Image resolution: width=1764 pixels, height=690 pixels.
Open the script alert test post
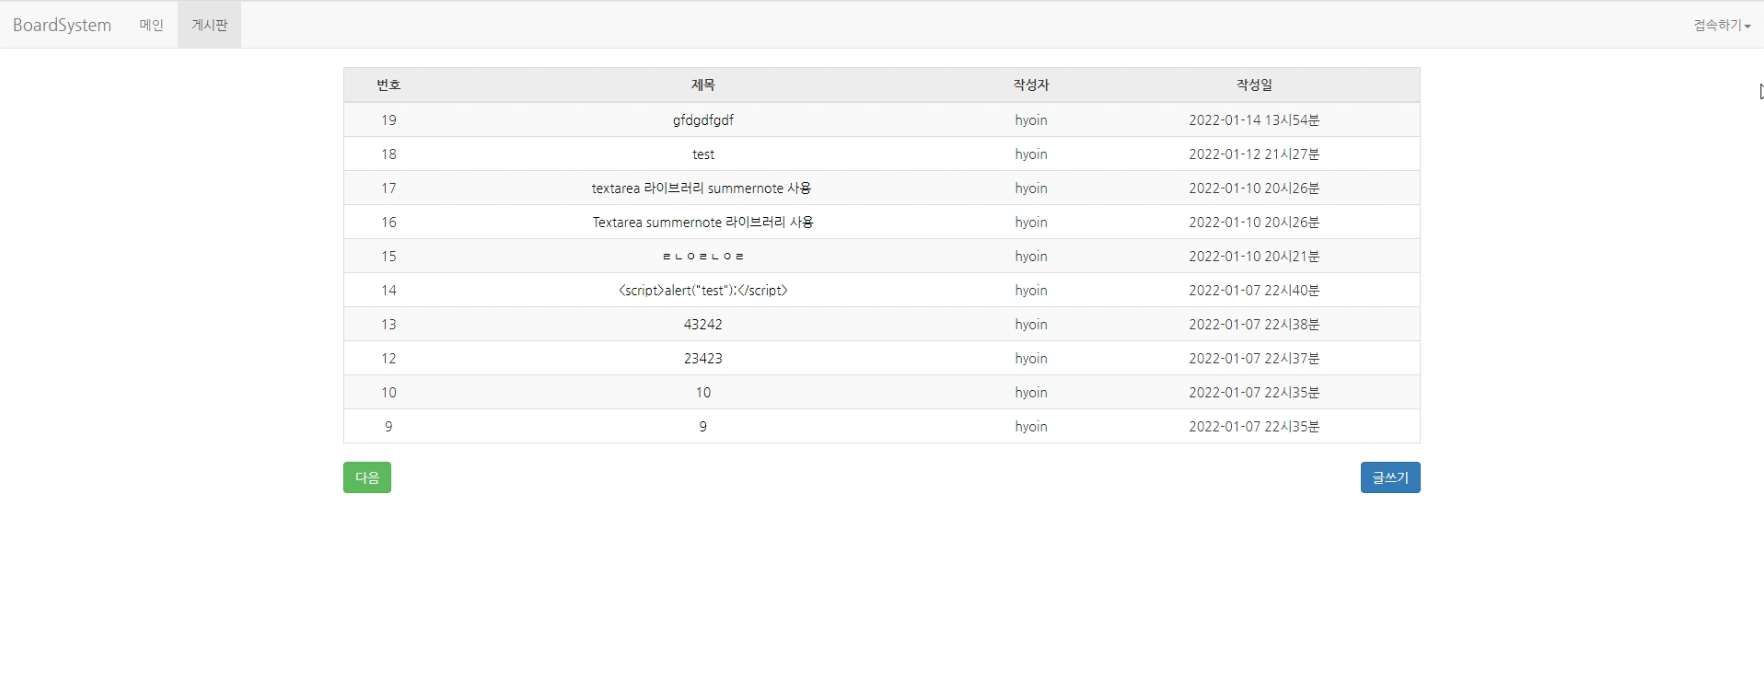tap(703, 290)
